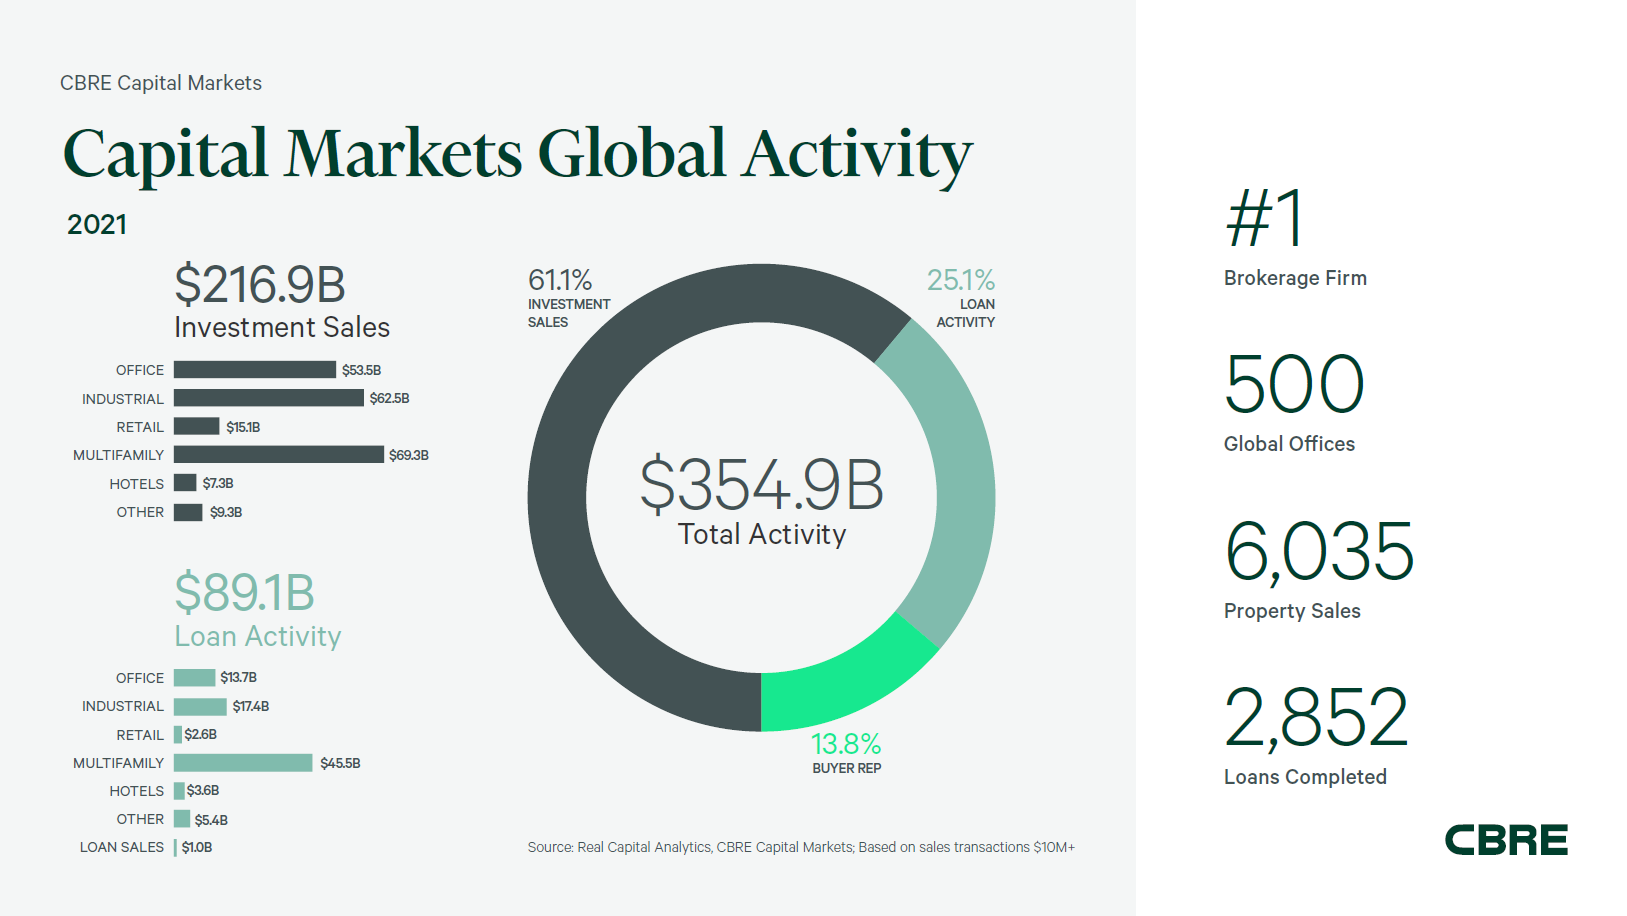Click the 'Capital Markets Global Activity' title

[517, 156]
